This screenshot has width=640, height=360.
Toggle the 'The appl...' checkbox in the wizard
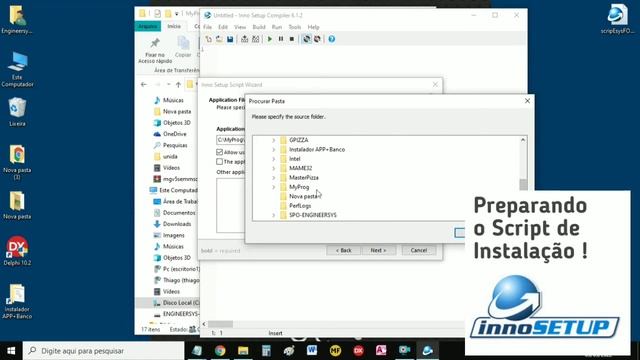pyautogui.click(x=220, y=162)
